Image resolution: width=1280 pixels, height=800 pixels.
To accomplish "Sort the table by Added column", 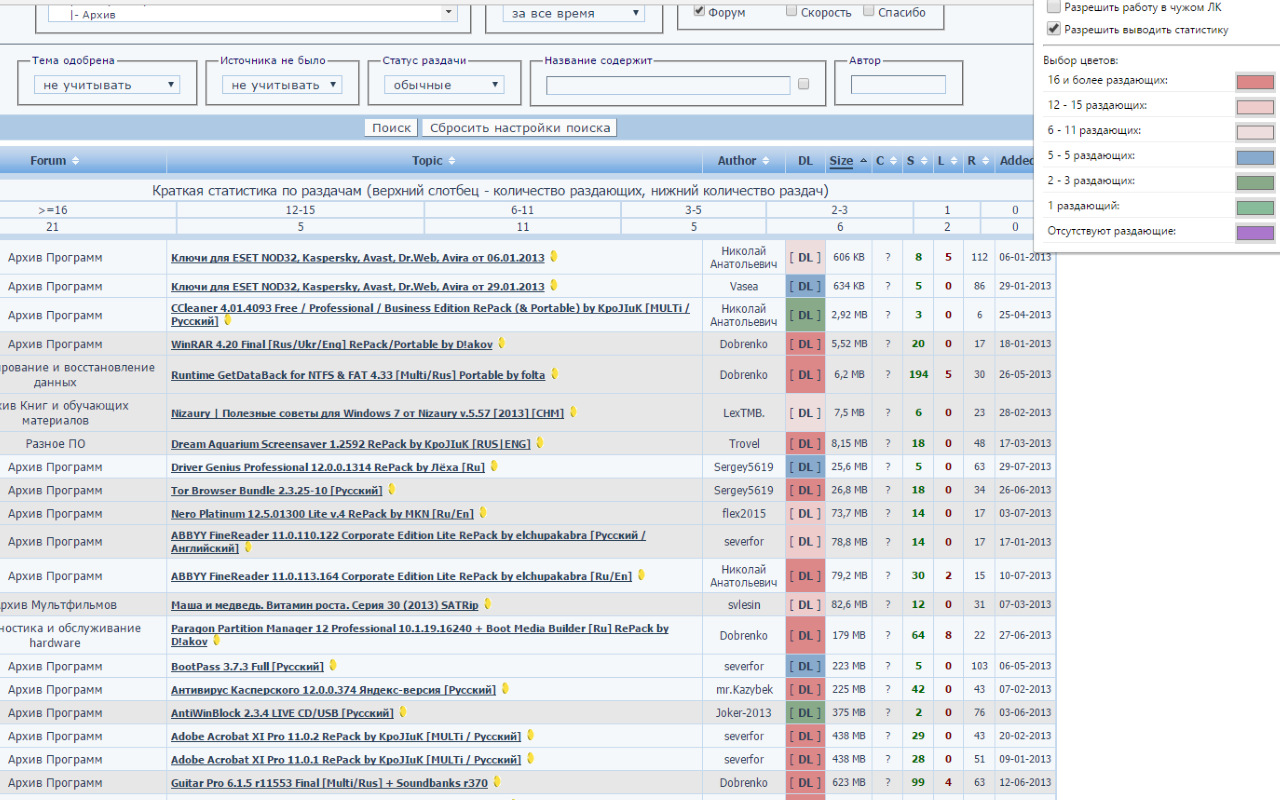I will point(1018,161).
